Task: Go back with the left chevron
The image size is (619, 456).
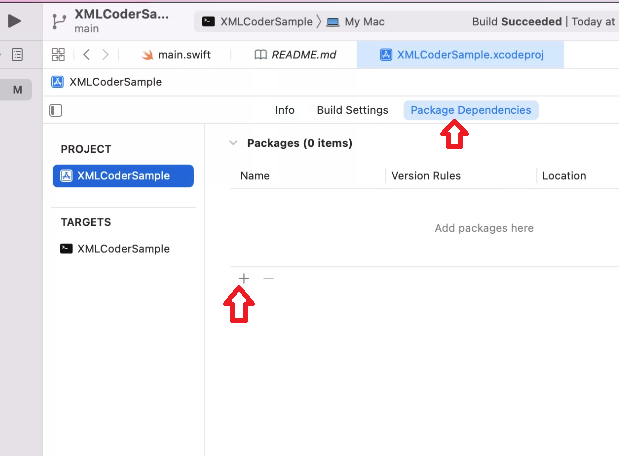Action: [x=87, y=54]
